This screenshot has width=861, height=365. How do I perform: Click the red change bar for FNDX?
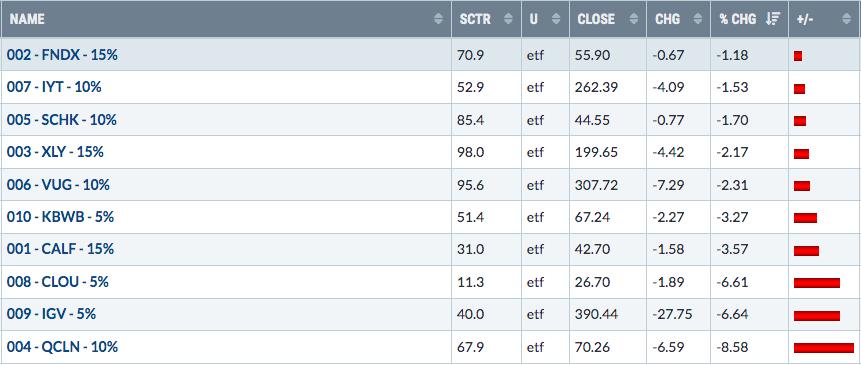point(798,56)
